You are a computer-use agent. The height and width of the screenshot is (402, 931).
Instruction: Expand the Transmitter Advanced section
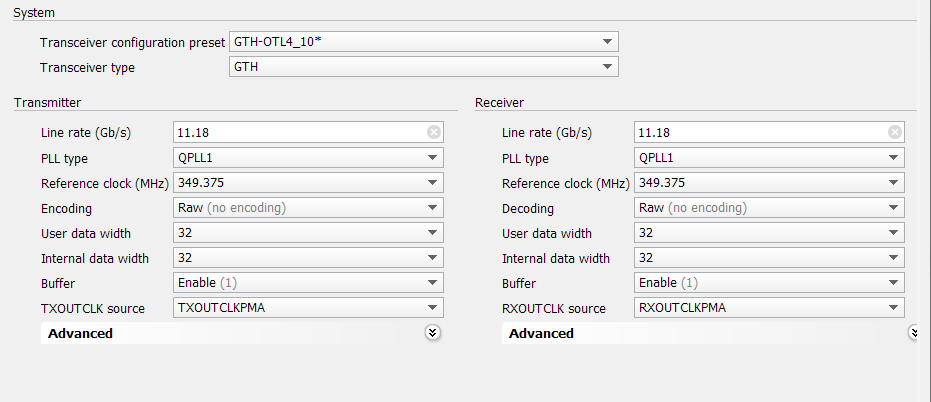[x=433, y=333]
